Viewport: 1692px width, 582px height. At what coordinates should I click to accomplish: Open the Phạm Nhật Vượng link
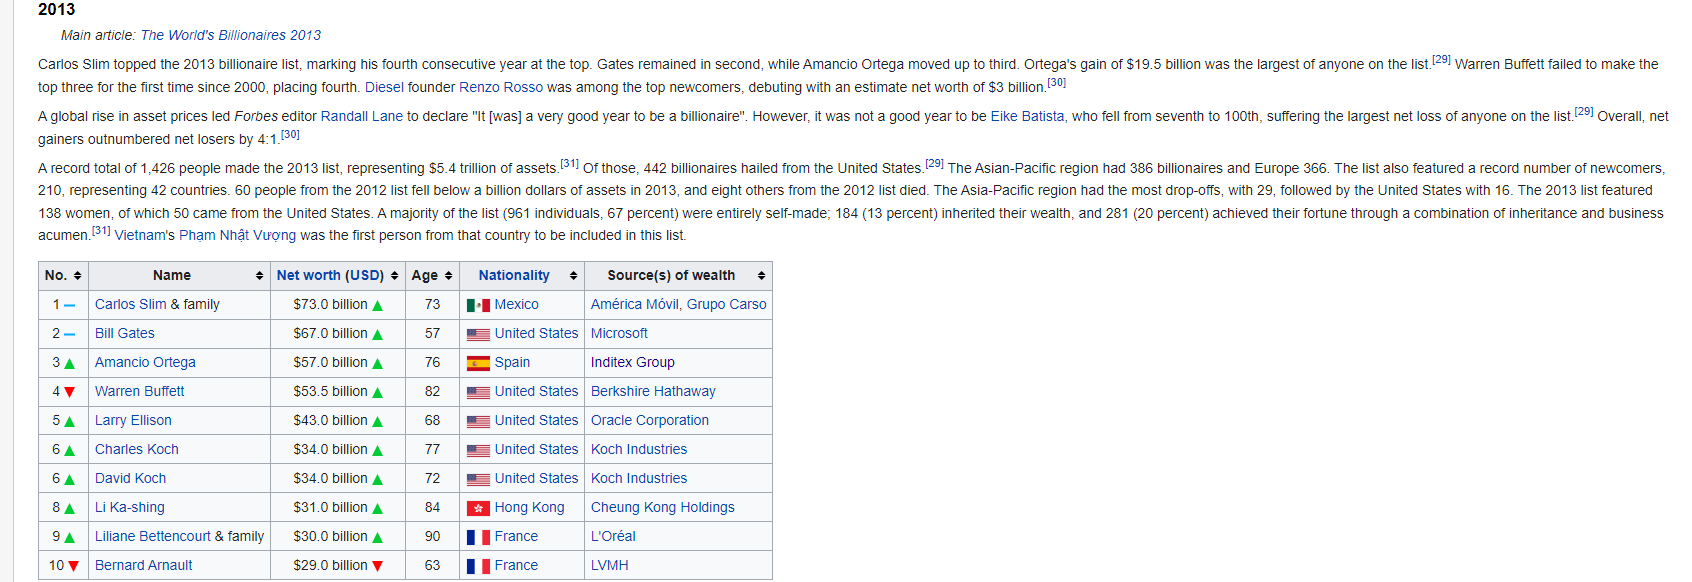point(238,235)
